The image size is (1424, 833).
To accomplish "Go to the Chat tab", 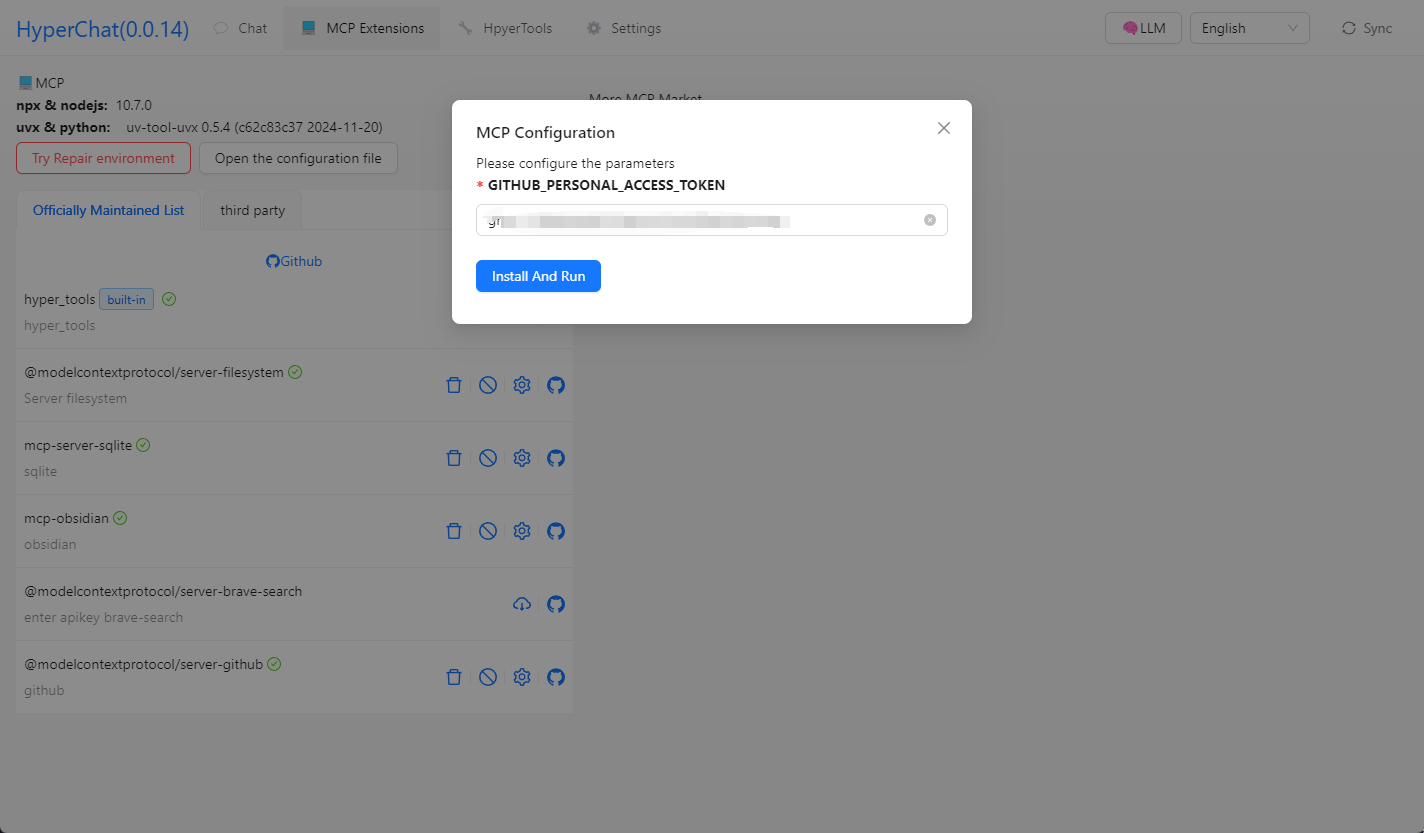I will point(241,28).
